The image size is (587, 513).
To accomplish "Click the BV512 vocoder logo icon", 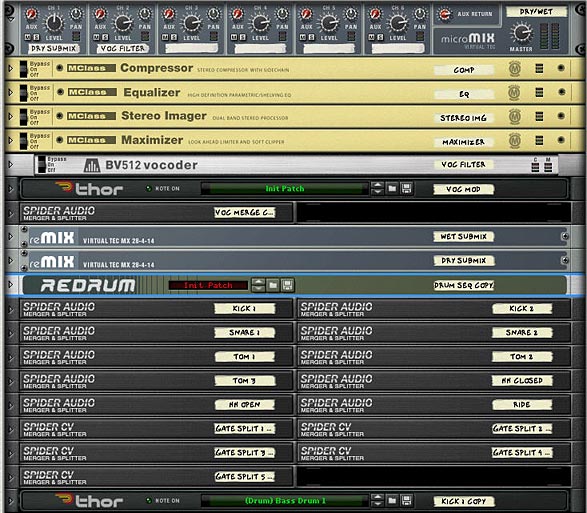I will click(92, 165).
